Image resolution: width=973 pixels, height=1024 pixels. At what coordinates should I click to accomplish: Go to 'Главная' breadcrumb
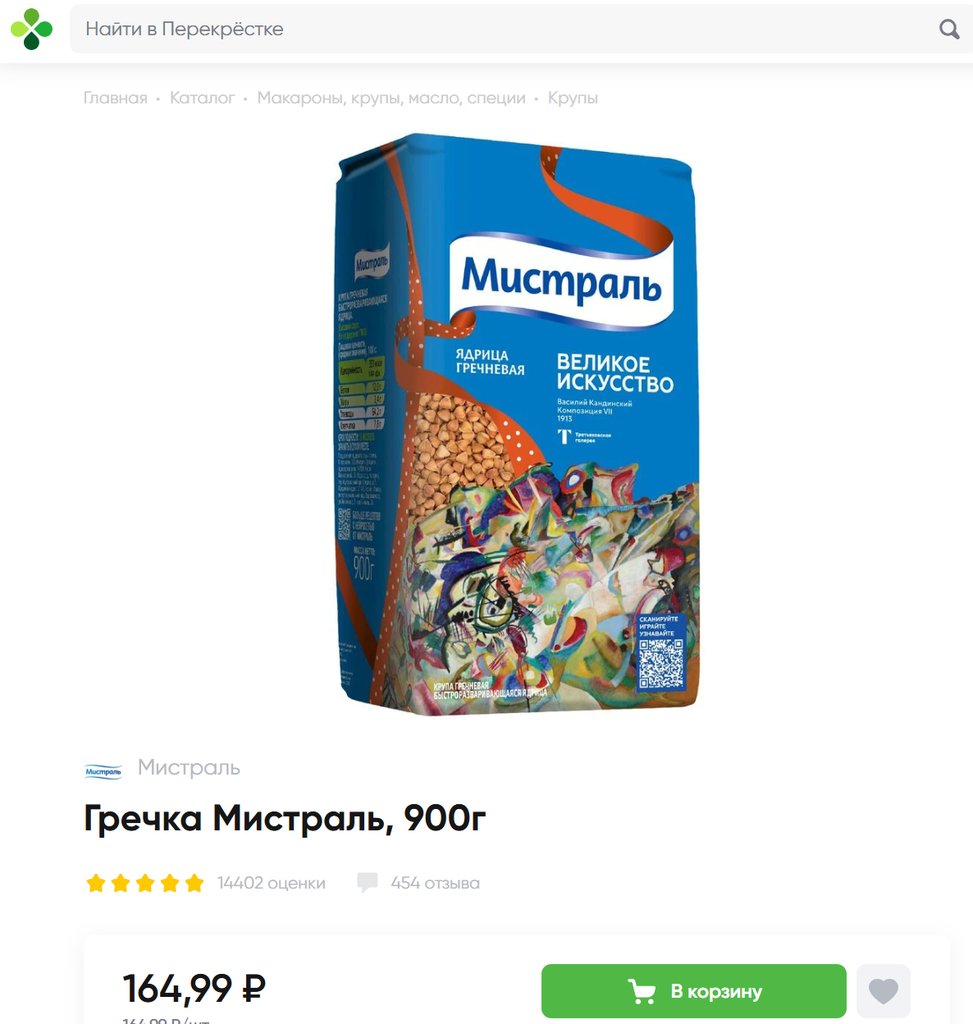point(116,98)
